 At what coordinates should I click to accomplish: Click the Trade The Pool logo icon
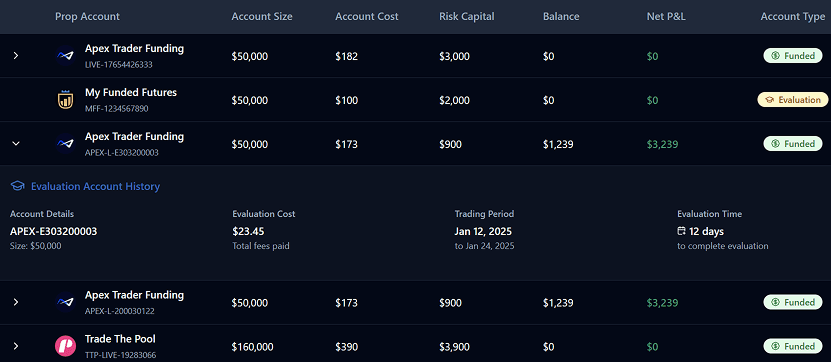point(65,346)
